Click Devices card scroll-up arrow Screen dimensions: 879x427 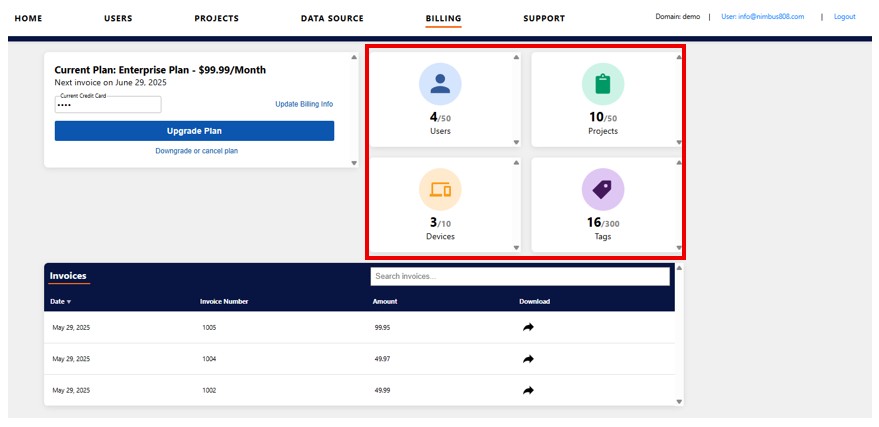pyautogui.click(x=516, y=163)
